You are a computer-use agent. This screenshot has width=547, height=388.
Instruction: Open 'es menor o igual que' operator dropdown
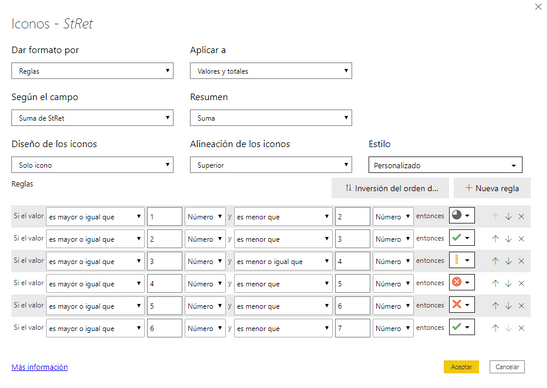click(x=283, y=261)
